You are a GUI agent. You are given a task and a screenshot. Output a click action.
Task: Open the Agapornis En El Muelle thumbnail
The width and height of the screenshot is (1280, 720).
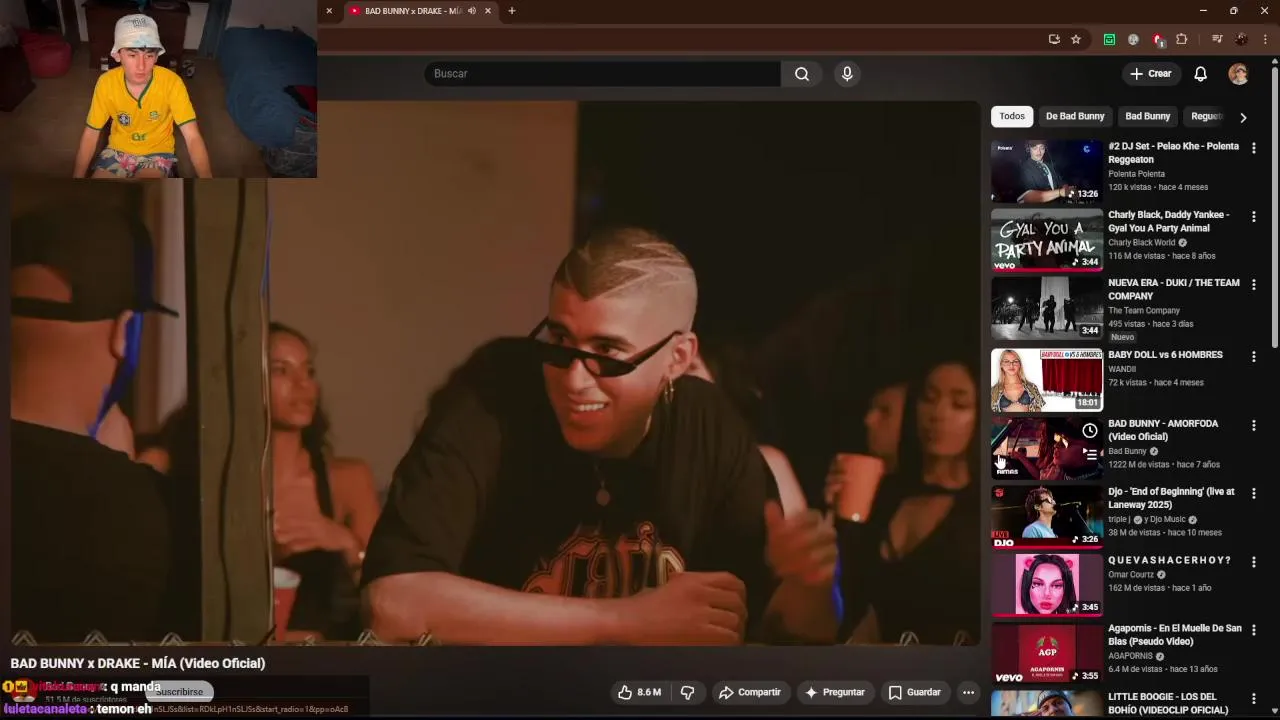[x=1047, y=654]
